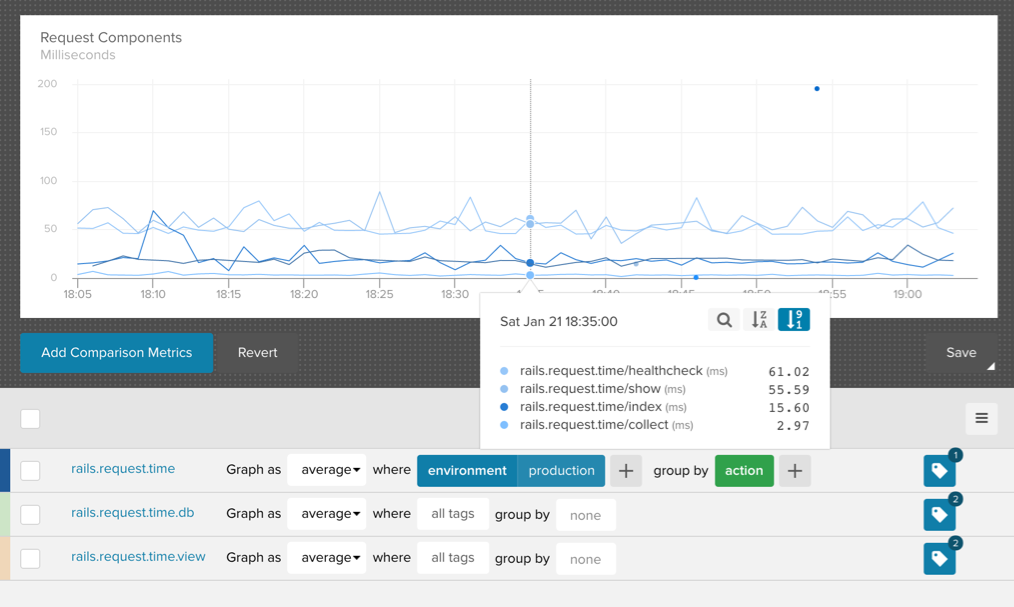Open average dropdown for rails.request.time.view
The width and height of the screenshot is (1014, 607).
coord(326,558)
